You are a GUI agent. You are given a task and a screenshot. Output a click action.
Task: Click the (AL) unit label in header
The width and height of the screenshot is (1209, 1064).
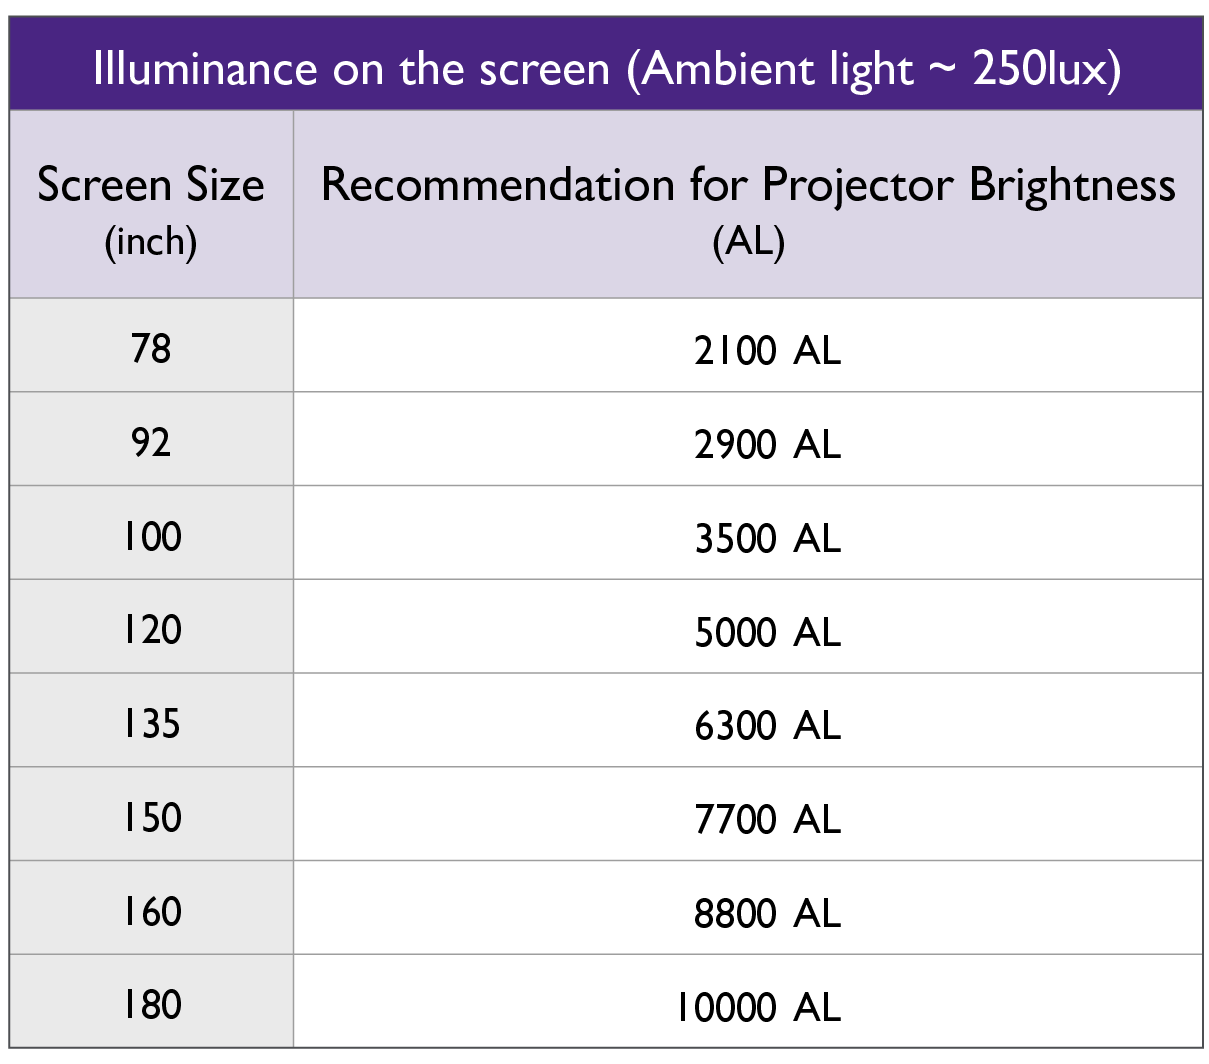[748, 241]
